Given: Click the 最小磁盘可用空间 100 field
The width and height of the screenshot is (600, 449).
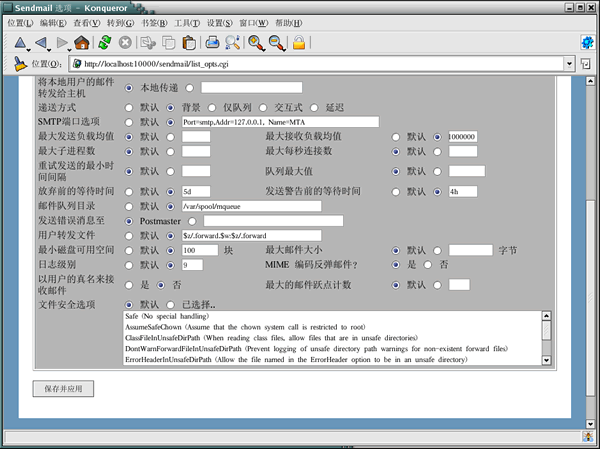Looking at the screenshot, I should pos(200,250).
